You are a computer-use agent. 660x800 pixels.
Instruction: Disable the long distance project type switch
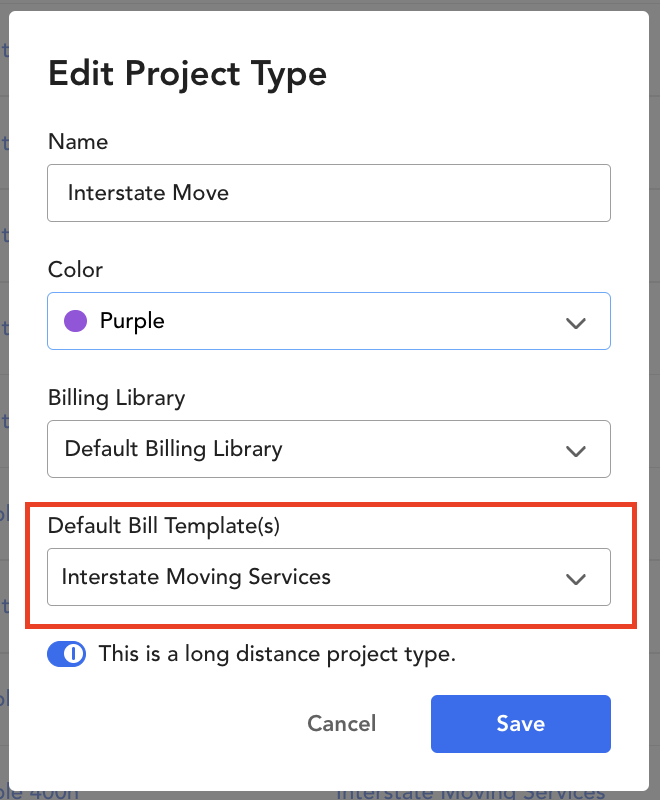pos(67,654)
